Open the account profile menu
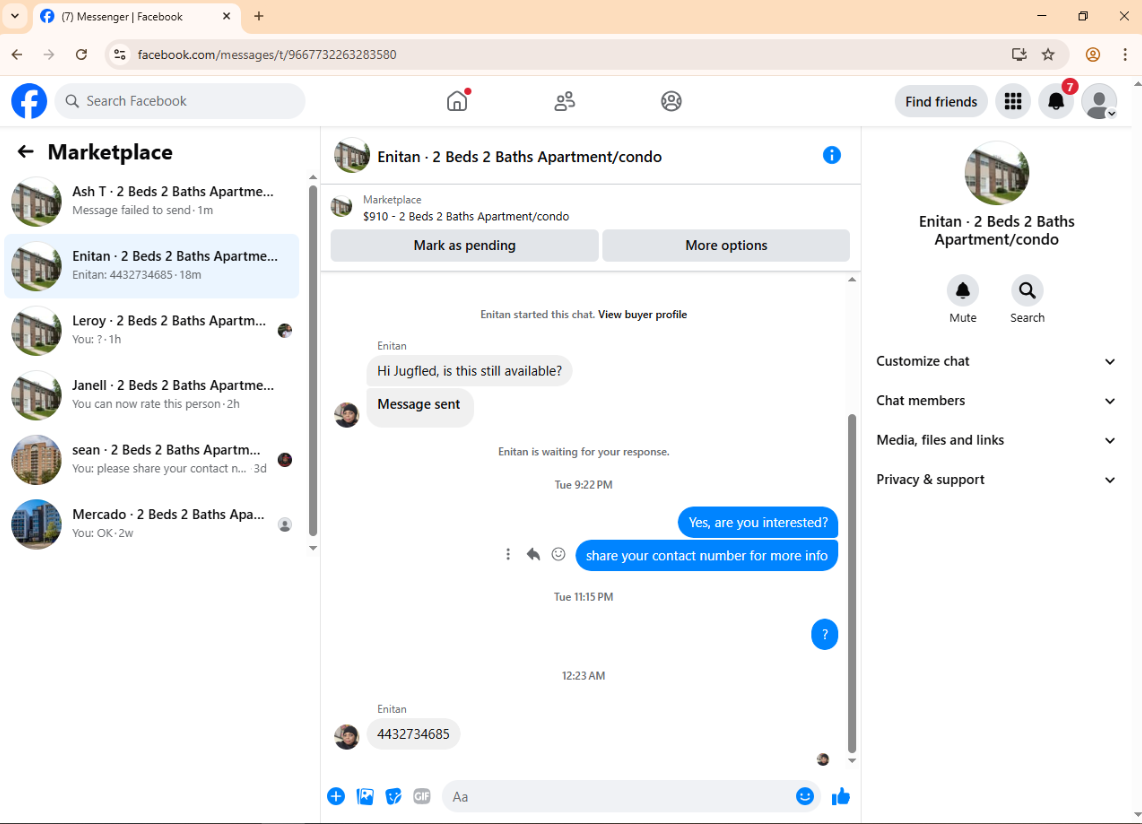 tap(1099, 101)
